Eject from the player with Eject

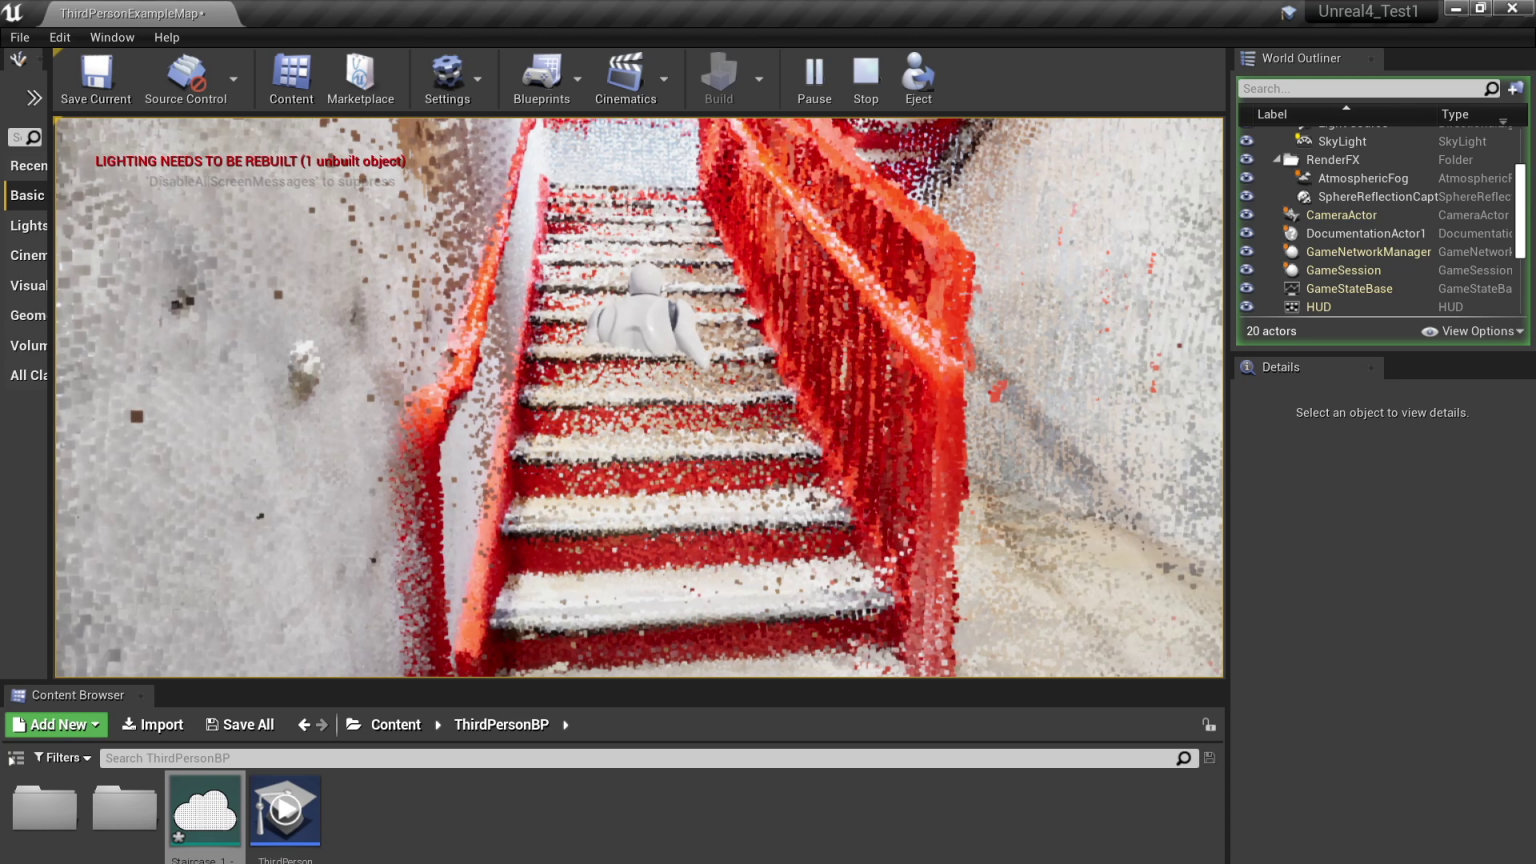pyautogui.click(x=918, y=79)
